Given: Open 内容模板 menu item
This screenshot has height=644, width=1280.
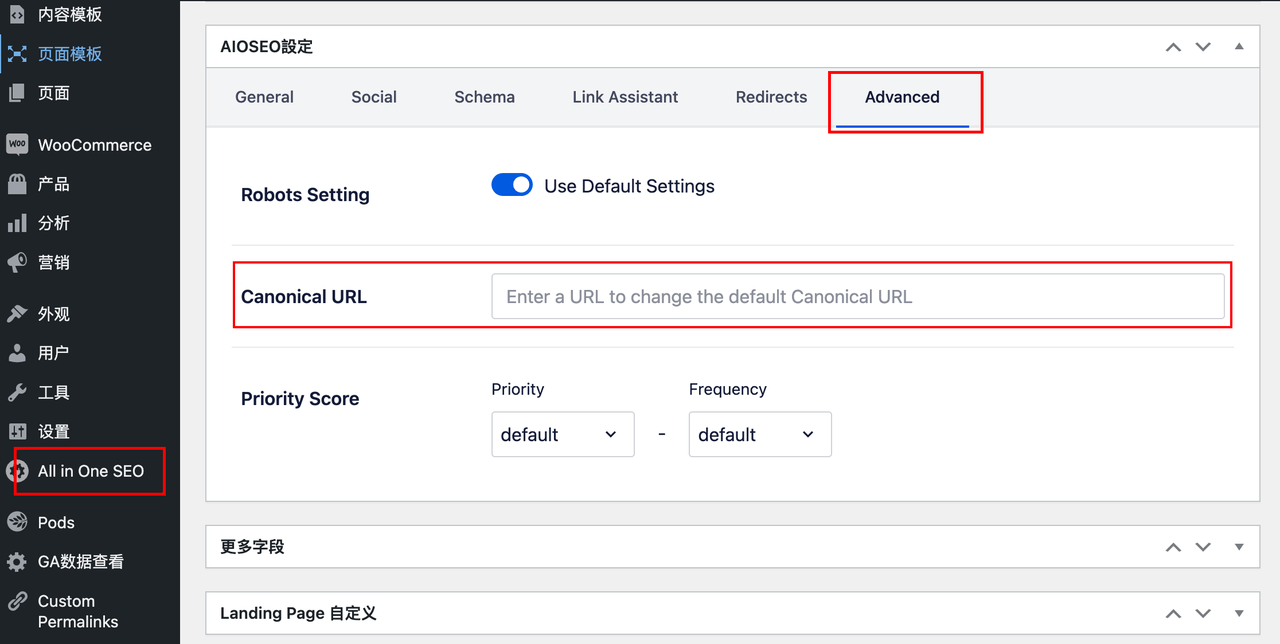Looking at the screenshot, I should [x=70, y=15].
